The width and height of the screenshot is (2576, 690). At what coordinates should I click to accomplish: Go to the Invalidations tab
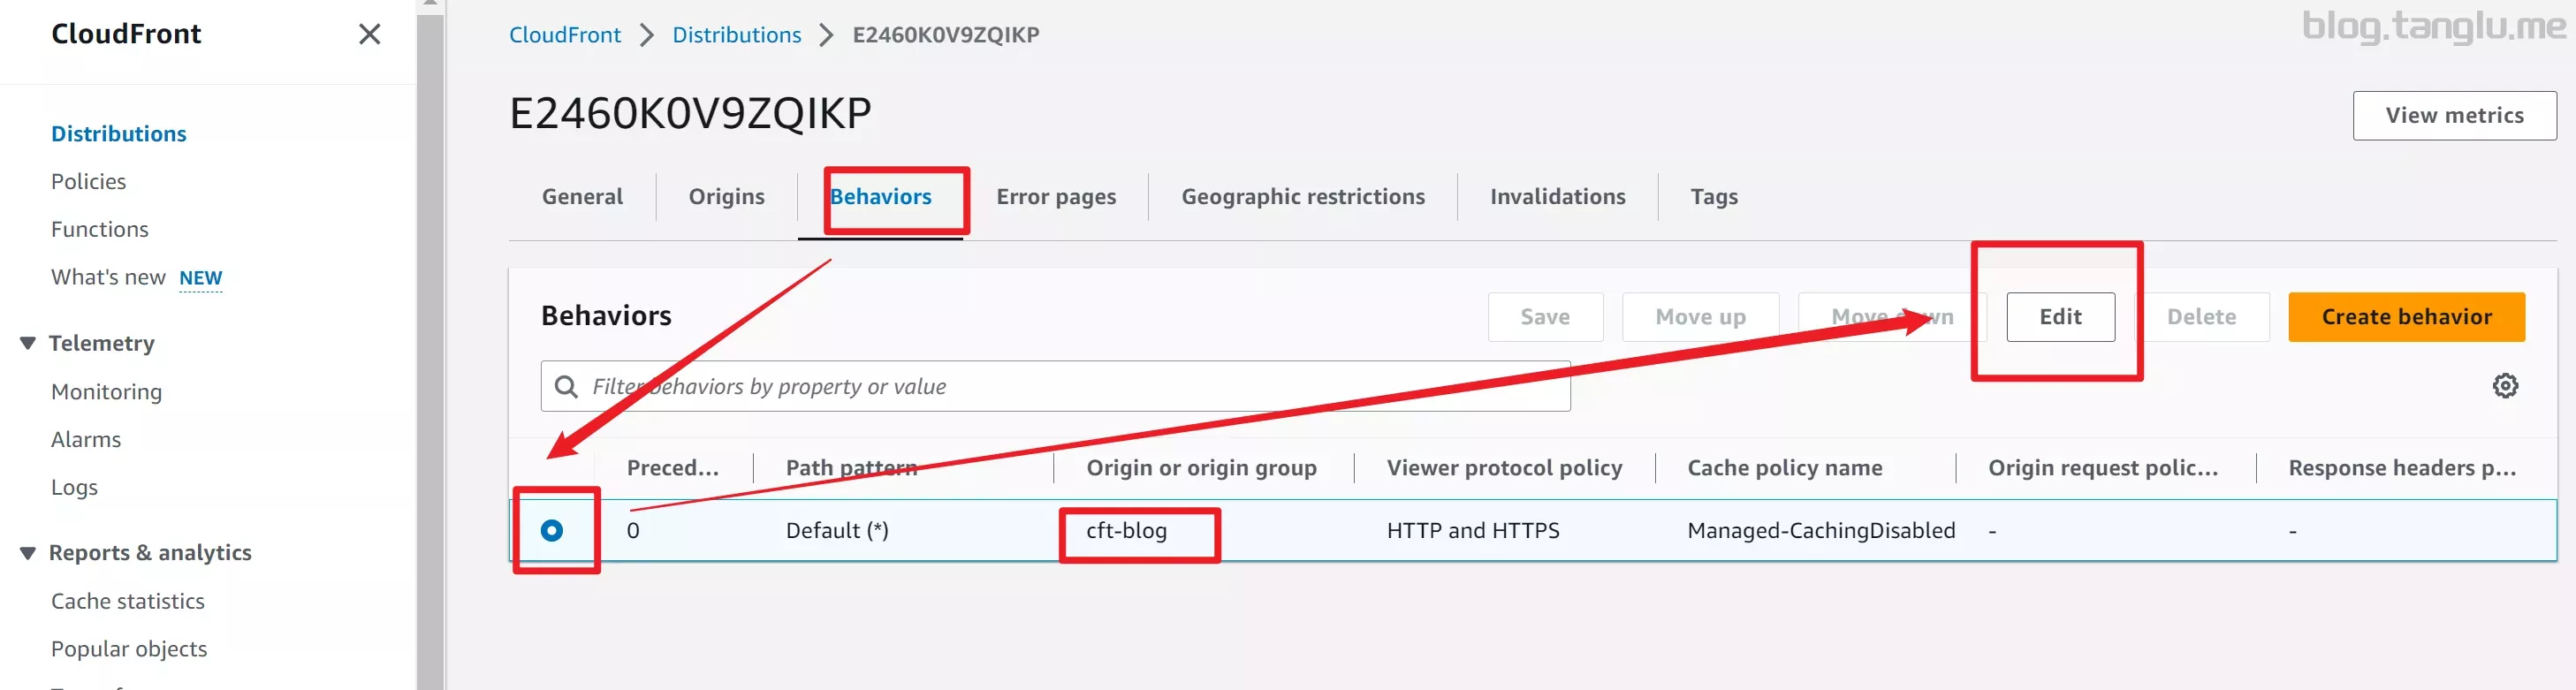coord(1557,196)
